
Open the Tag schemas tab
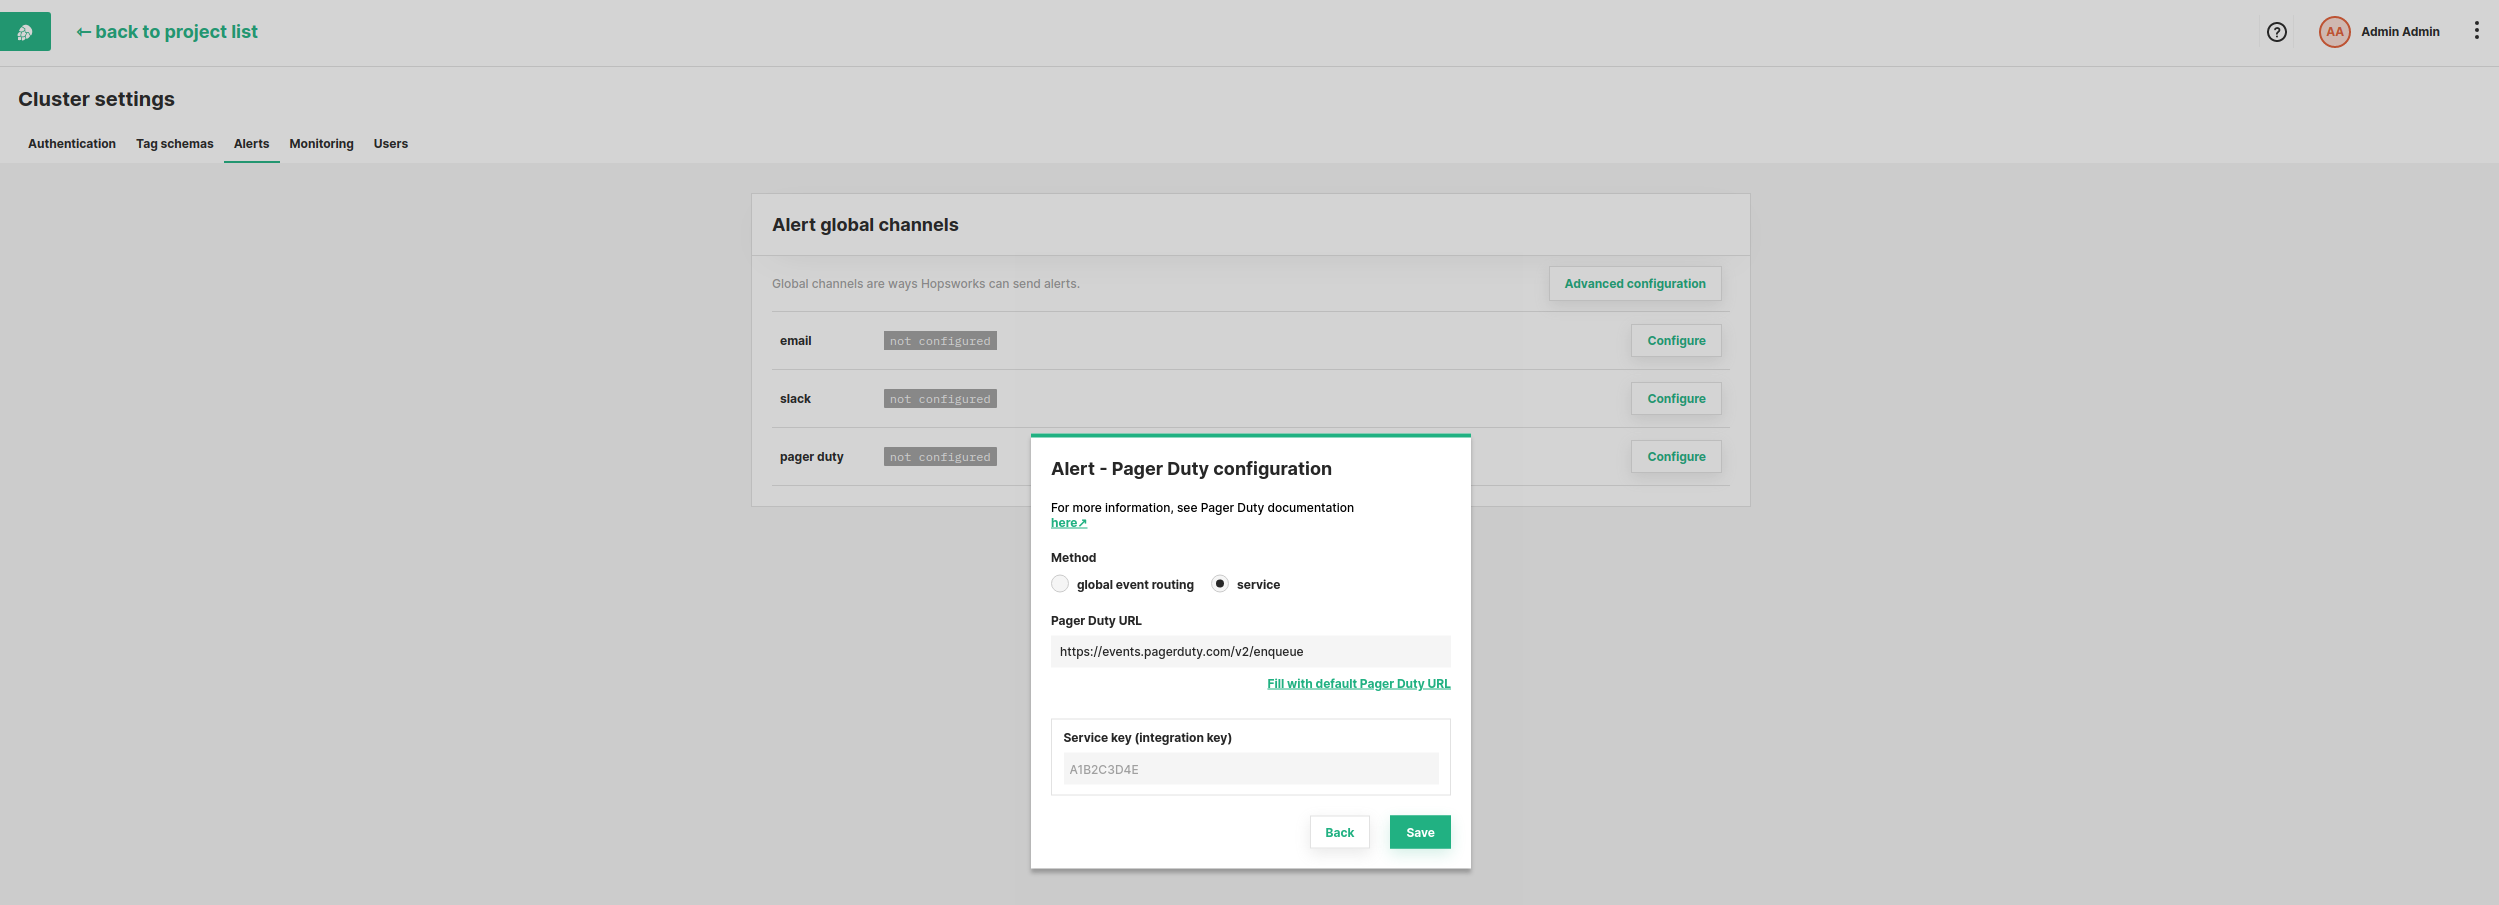pyautogui.click(x=174, y=143)
